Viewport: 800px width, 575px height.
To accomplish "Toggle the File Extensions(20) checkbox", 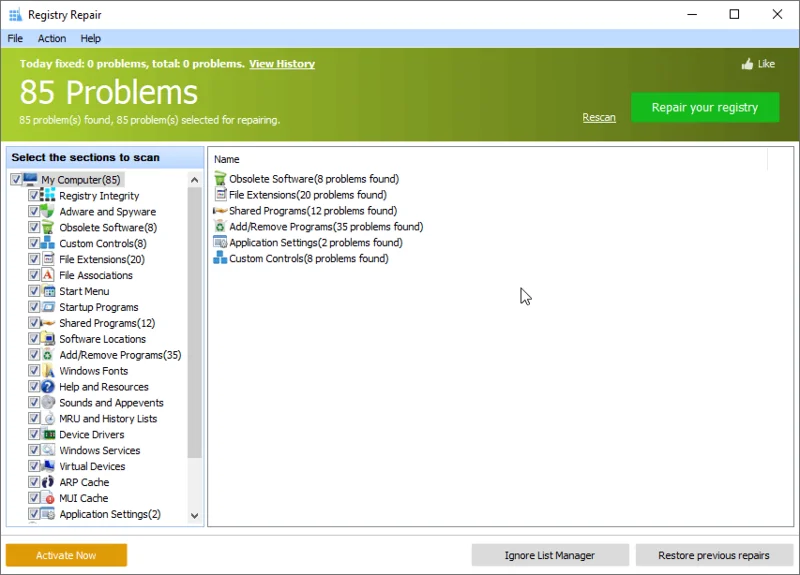I will (34, 259).
